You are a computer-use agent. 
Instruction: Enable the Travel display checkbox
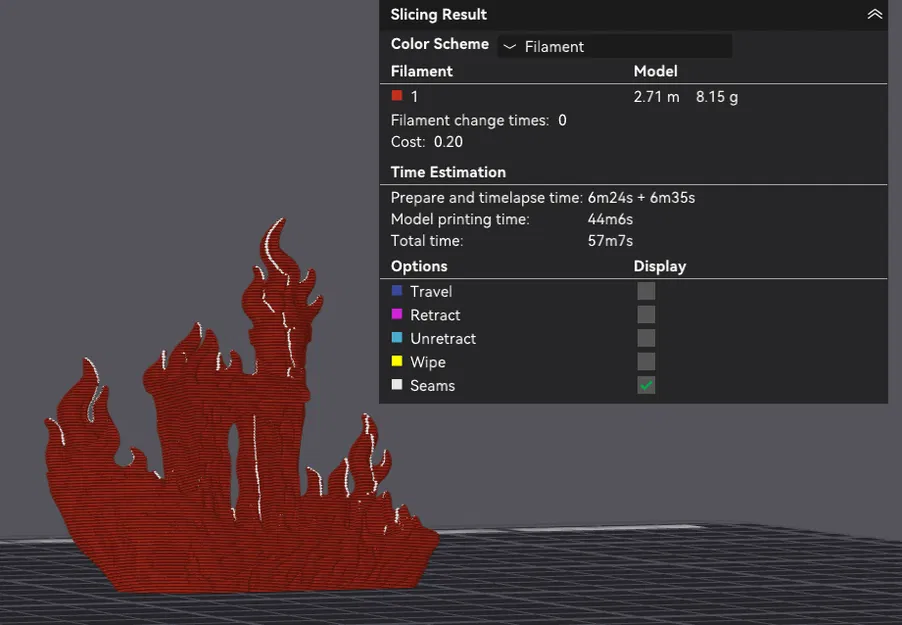[645, 290]
